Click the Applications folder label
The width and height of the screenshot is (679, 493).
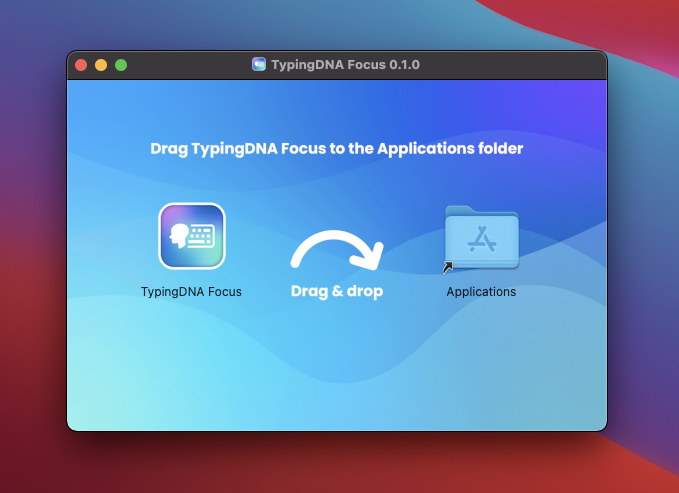tap(481, 292)
